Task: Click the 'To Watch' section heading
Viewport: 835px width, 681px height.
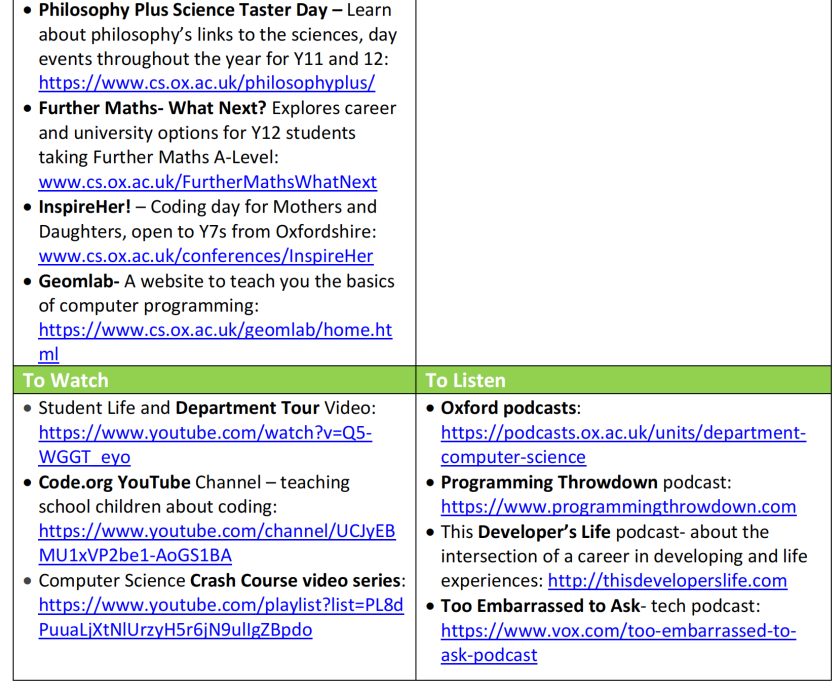Action: [66, 380]
